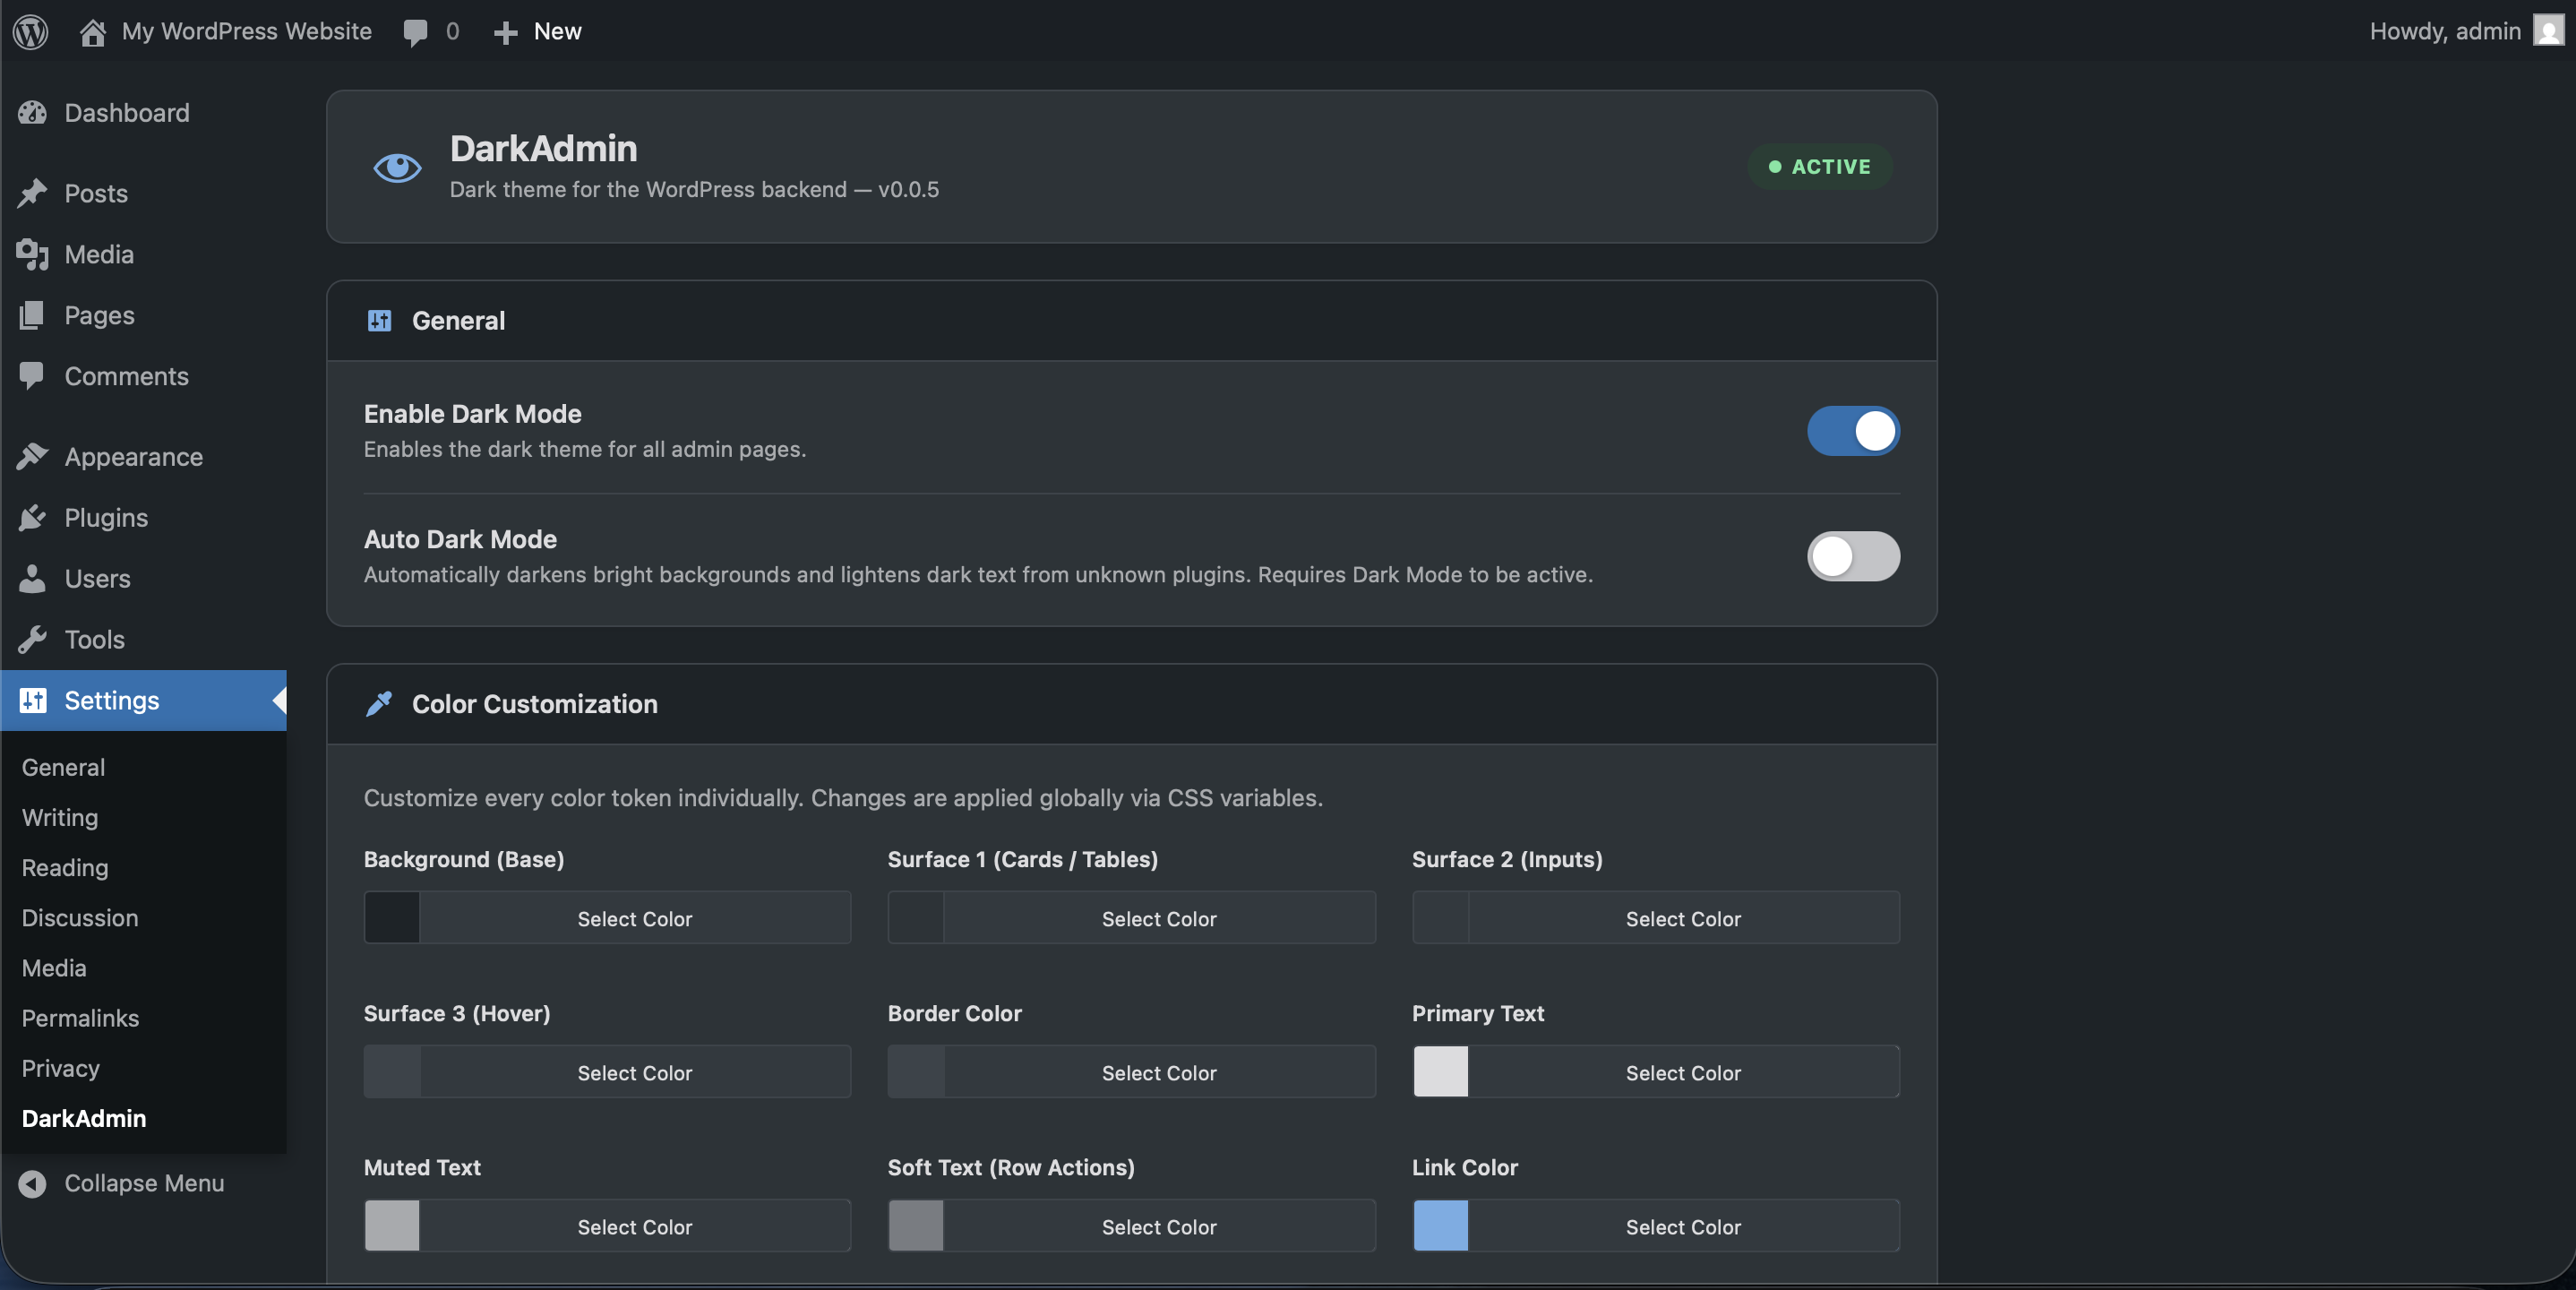Click the Link Color blue swatch
The width and height of the screenshot is (2576, 1290).
pyautogui.click(x=1440, y=1226)
